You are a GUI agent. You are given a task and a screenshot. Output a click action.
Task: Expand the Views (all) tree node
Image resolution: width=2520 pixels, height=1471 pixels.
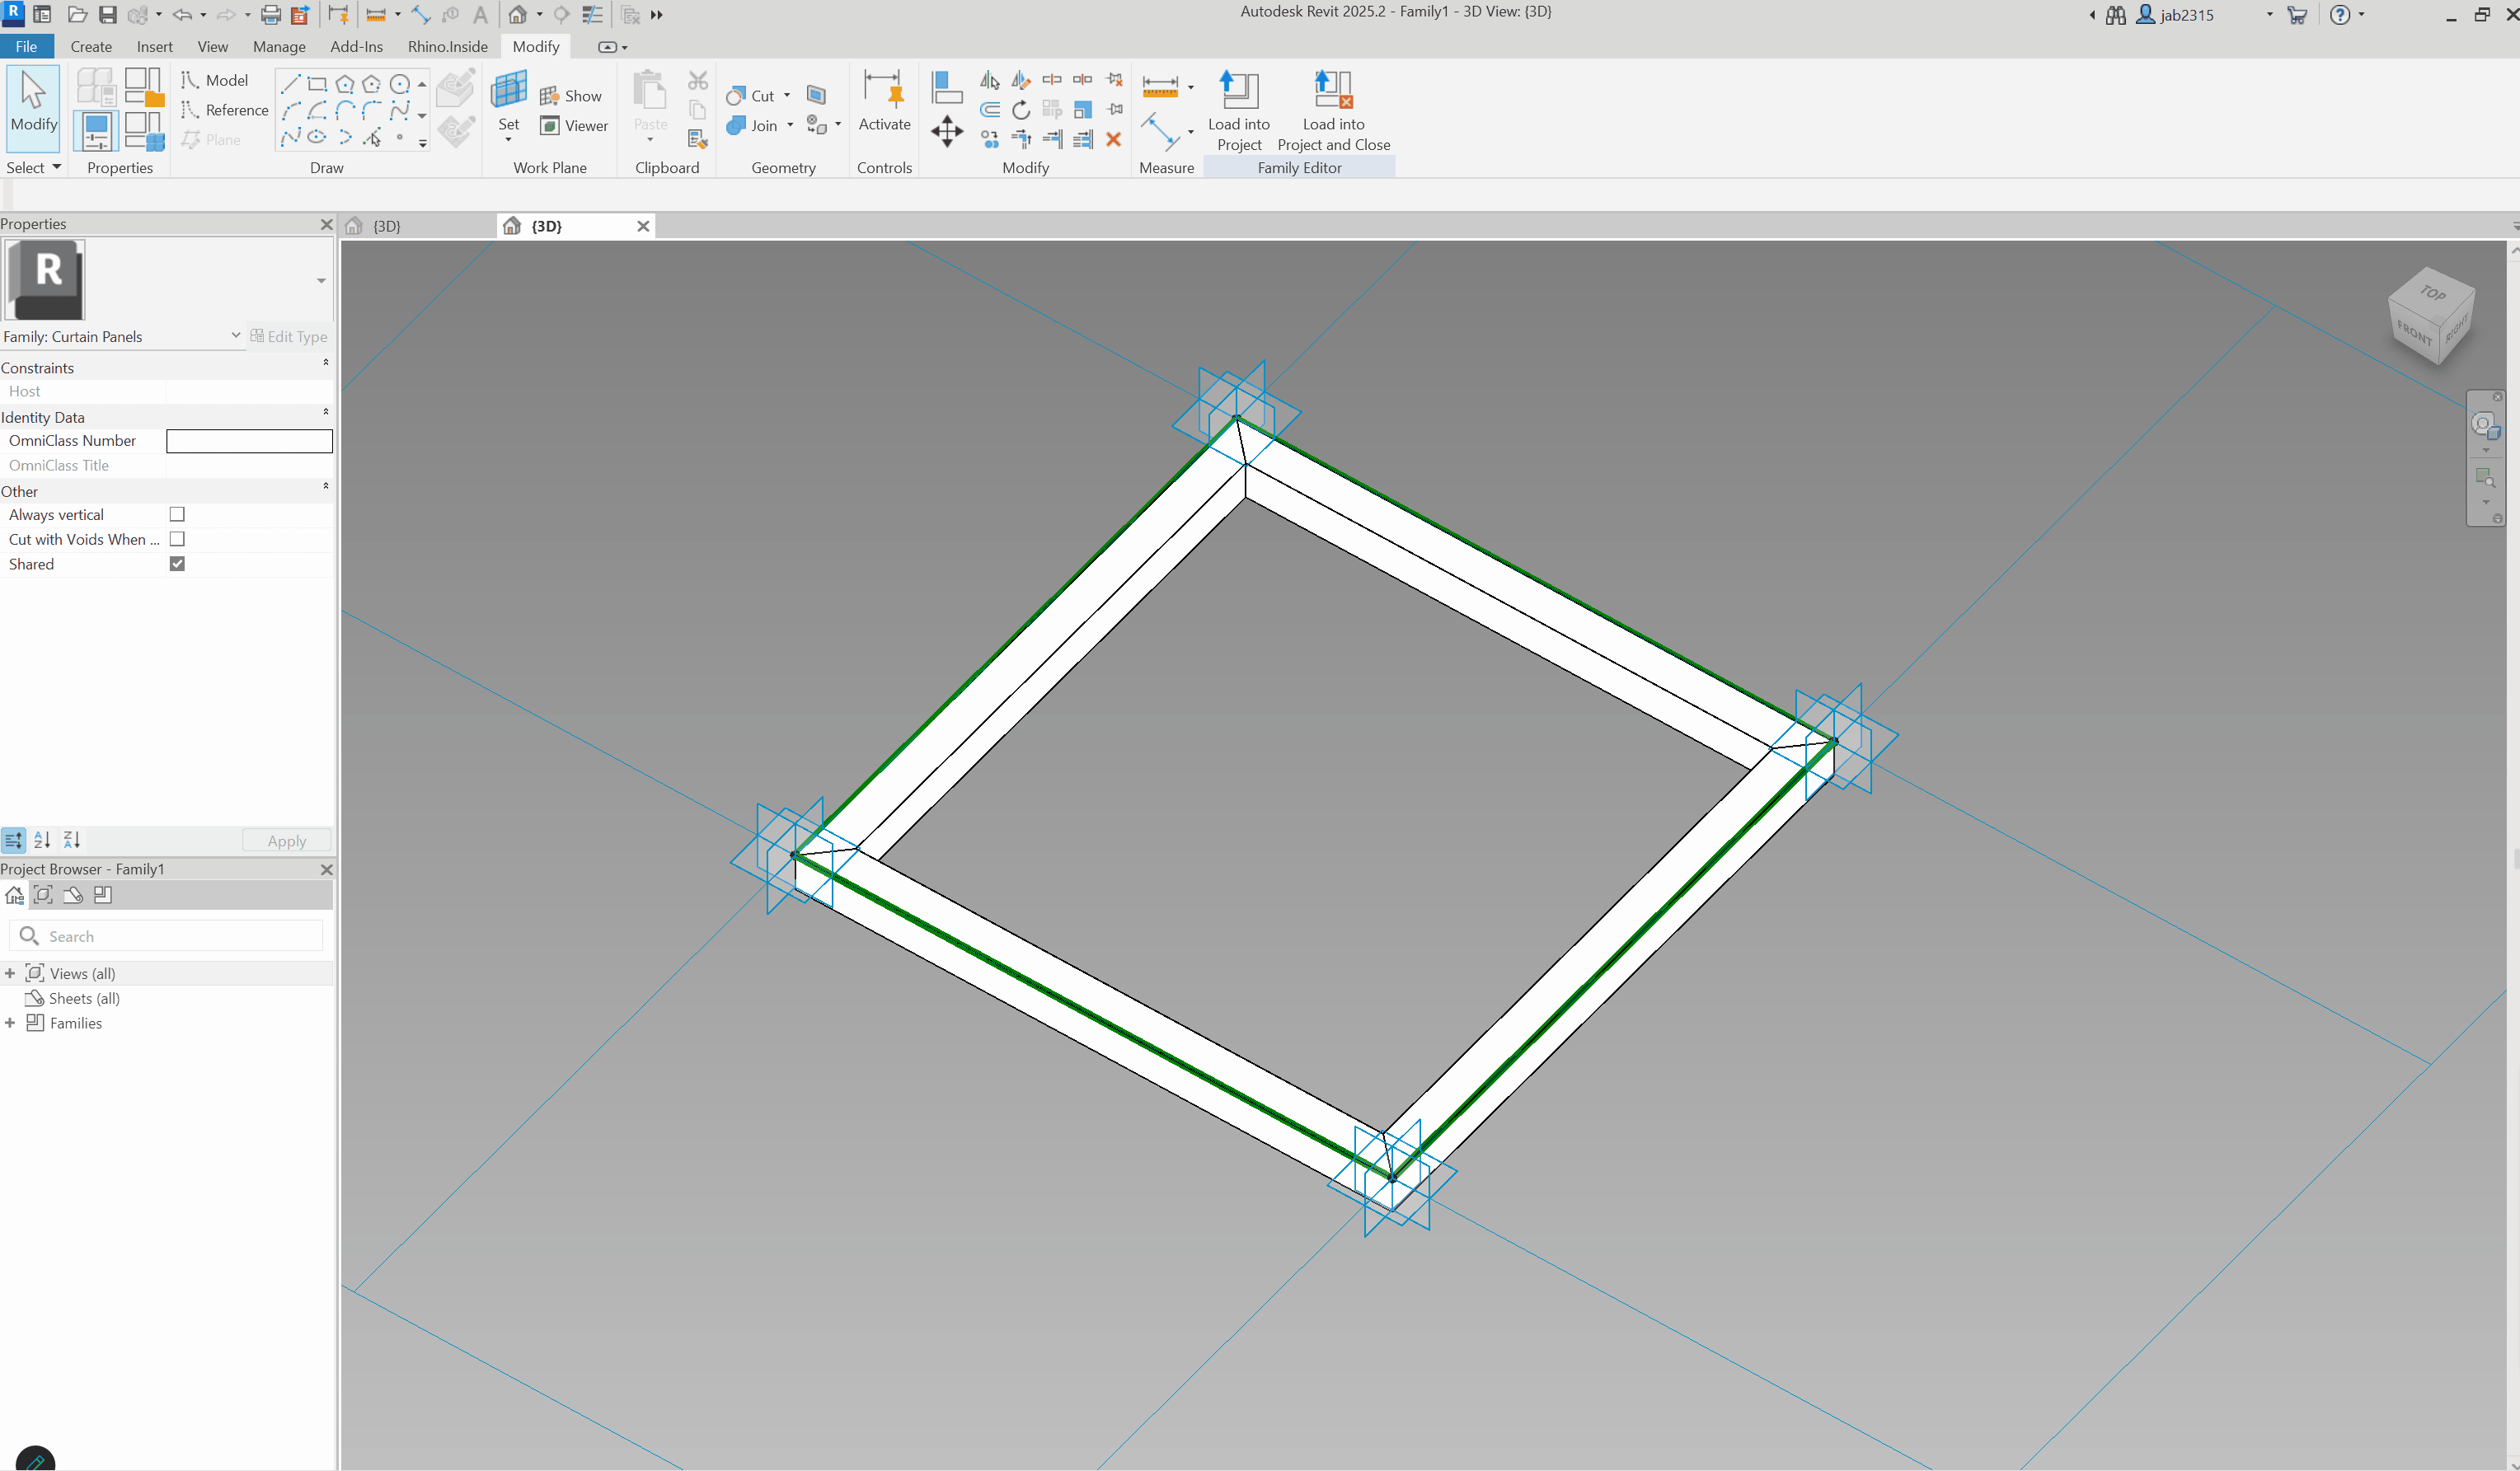[x=10, y=973]
